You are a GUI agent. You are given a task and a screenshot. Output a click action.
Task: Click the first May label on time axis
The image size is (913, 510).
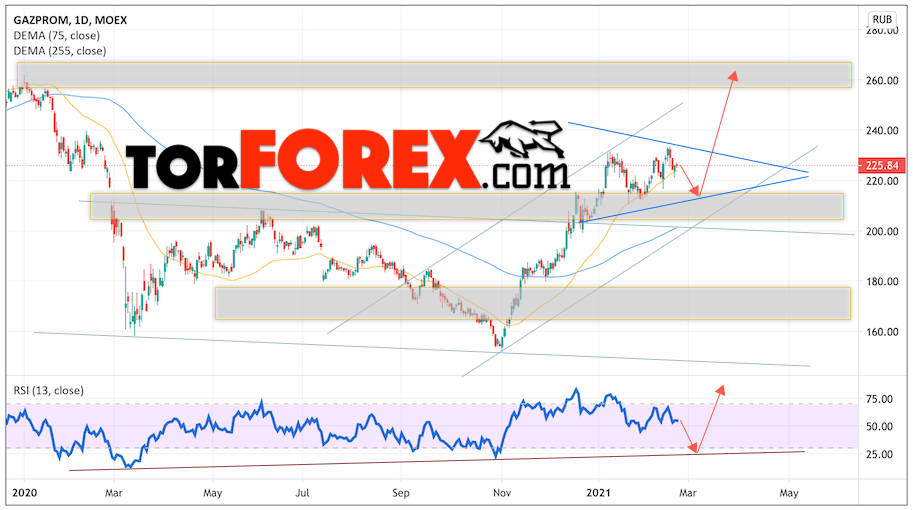click(213, 493)
